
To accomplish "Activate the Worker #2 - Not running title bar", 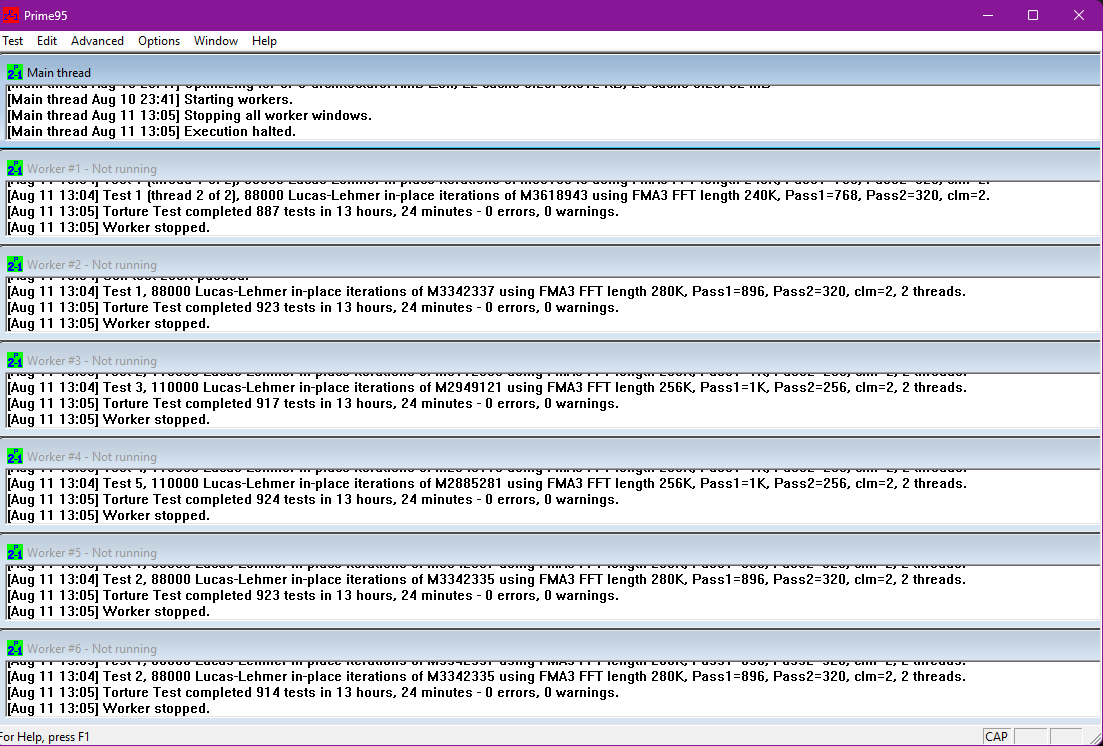I will click(x=550, y=264).
